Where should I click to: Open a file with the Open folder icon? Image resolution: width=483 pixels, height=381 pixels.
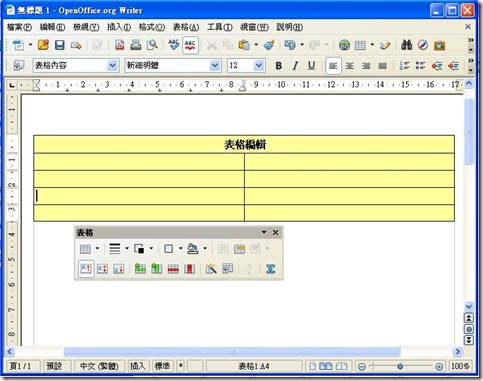(x=43, y=45)
